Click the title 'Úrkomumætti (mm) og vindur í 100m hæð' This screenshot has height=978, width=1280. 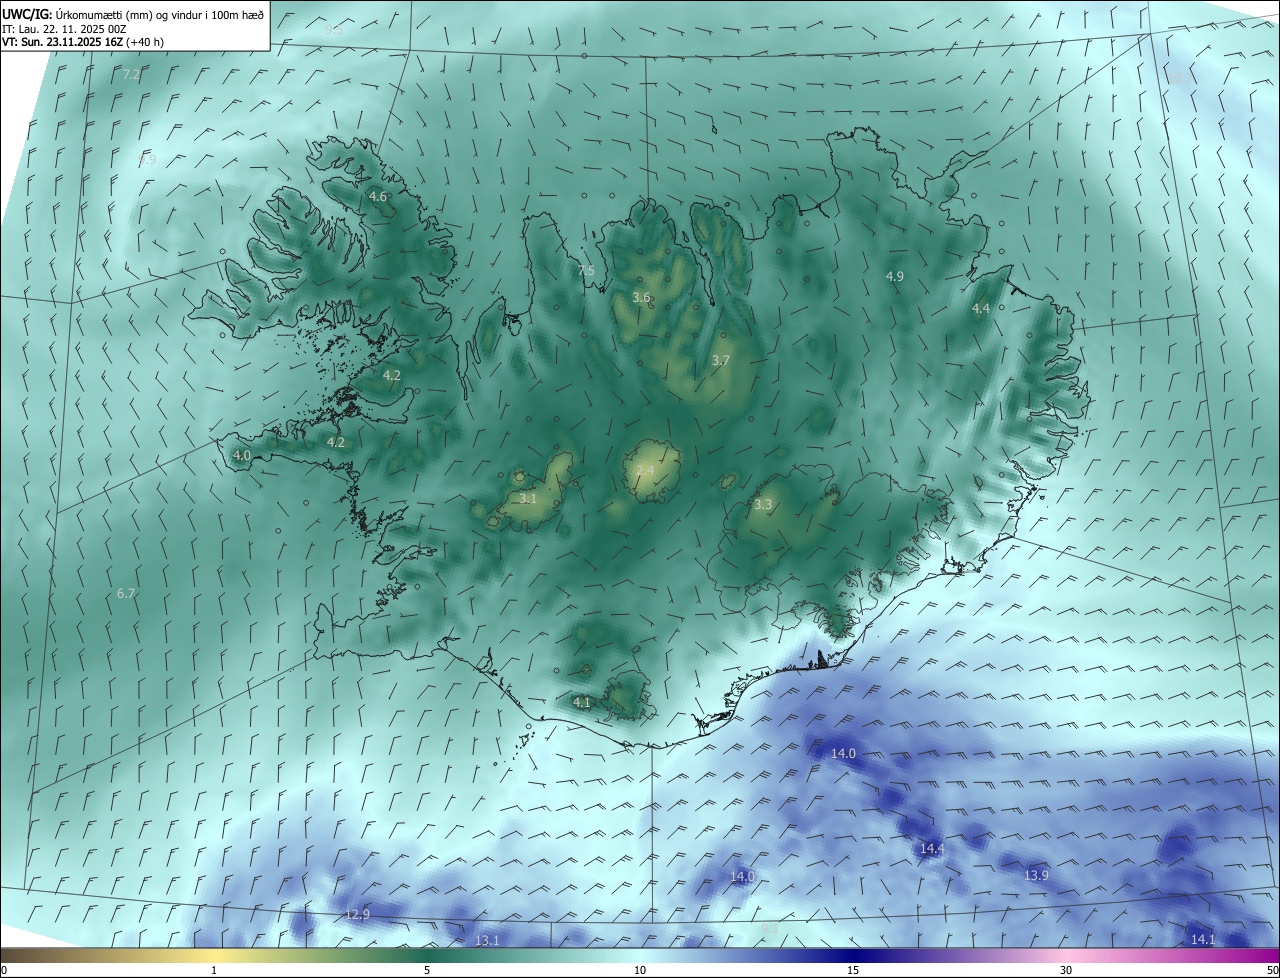click(161, 13)
